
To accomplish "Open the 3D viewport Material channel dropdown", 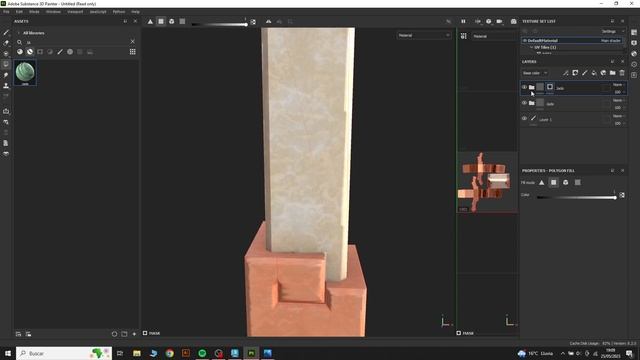I will tap(424, 36).
